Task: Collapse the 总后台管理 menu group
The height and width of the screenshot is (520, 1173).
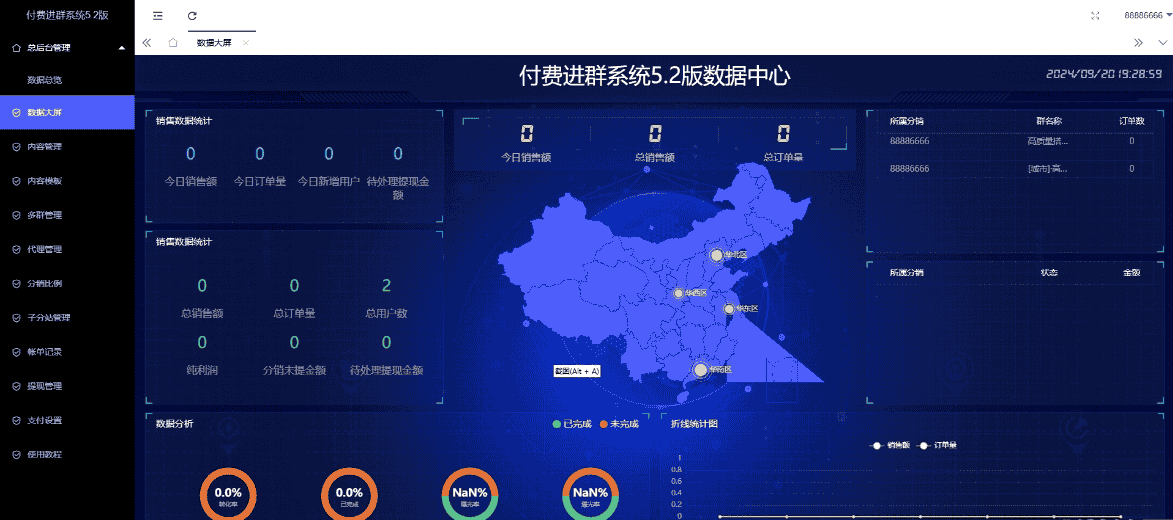Action: click(x=67, y=48)
